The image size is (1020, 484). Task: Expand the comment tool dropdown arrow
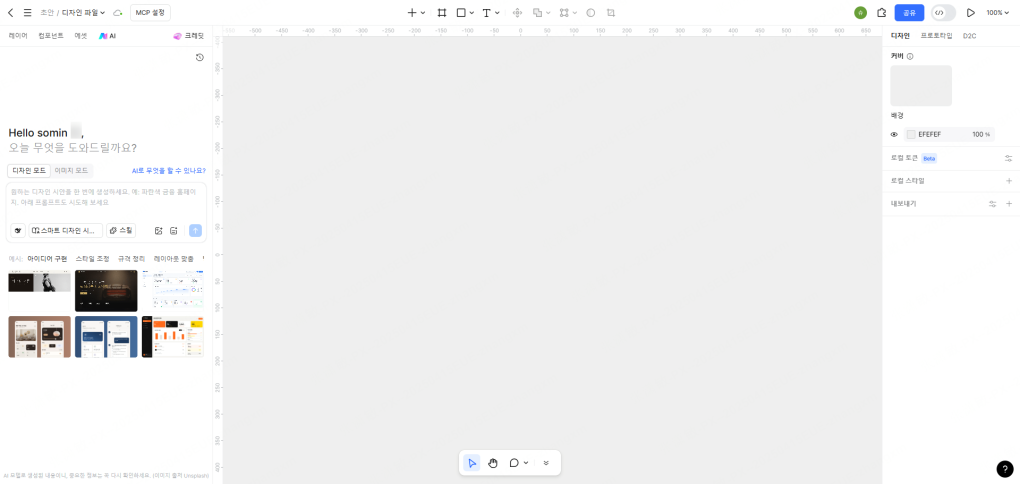(x=526, y=463)
